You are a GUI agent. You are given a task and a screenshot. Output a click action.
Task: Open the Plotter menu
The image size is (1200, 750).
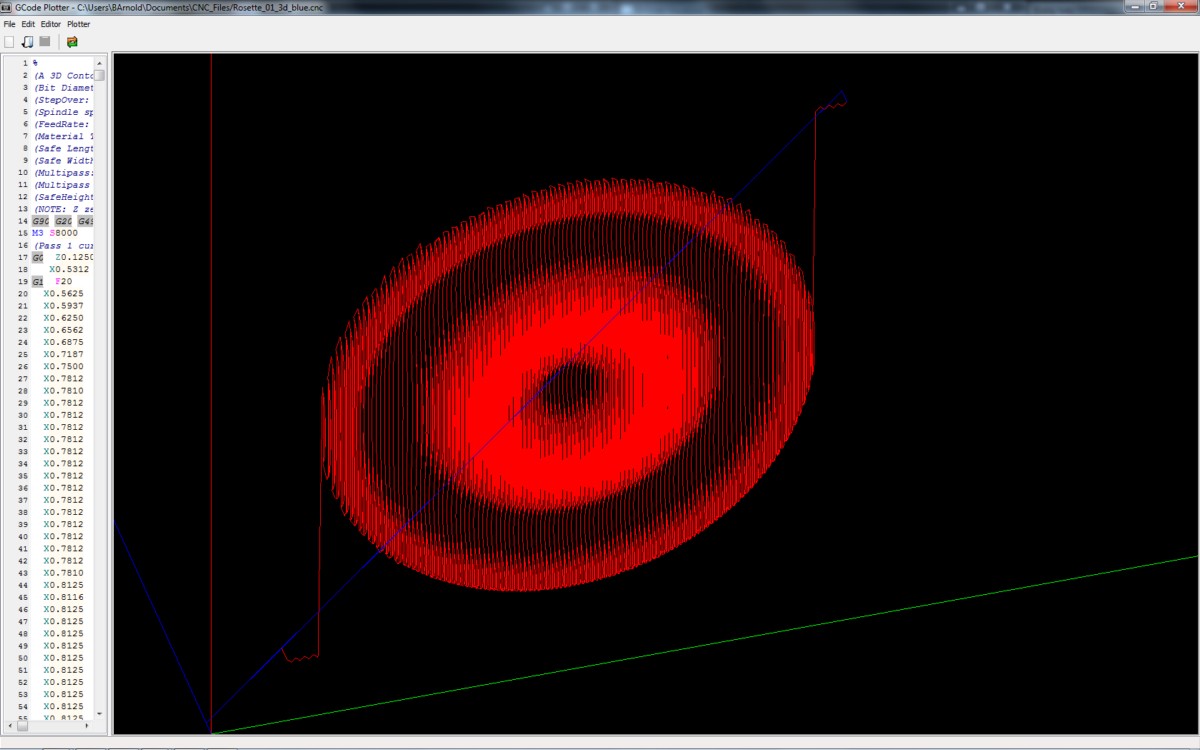coord(78,24)
